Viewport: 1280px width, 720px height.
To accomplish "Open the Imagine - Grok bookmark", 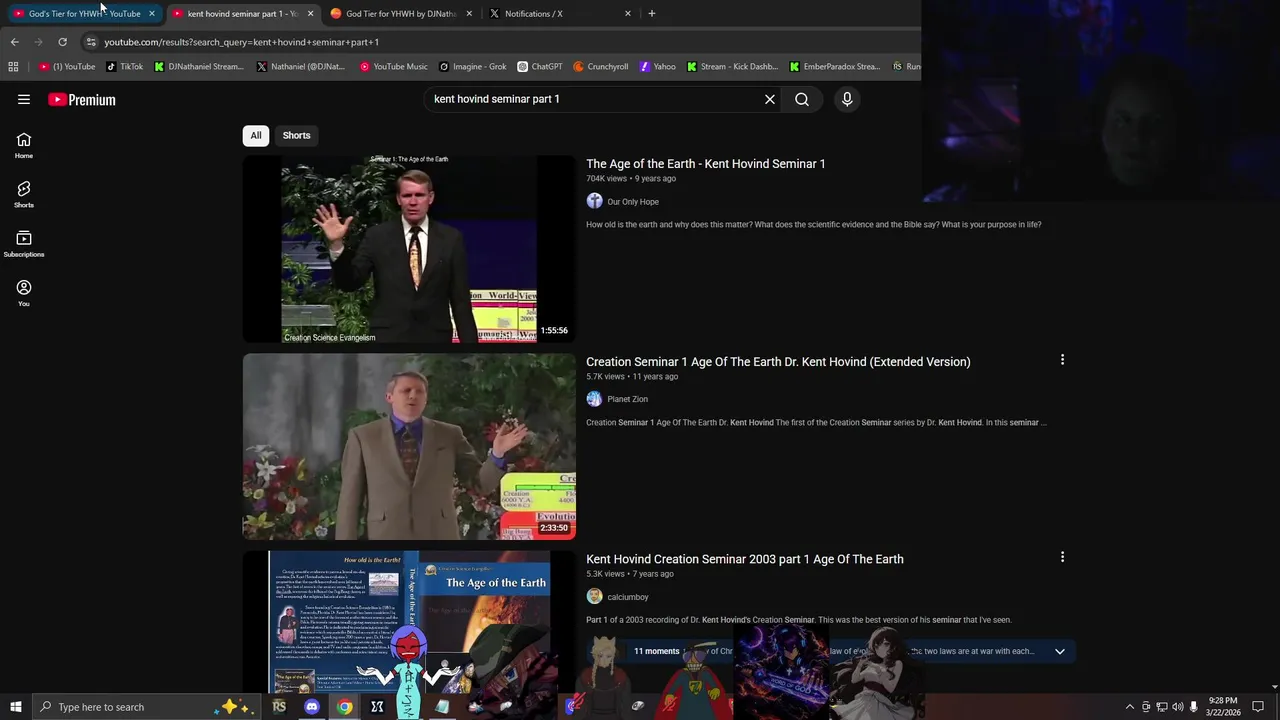I will (473, 67).
